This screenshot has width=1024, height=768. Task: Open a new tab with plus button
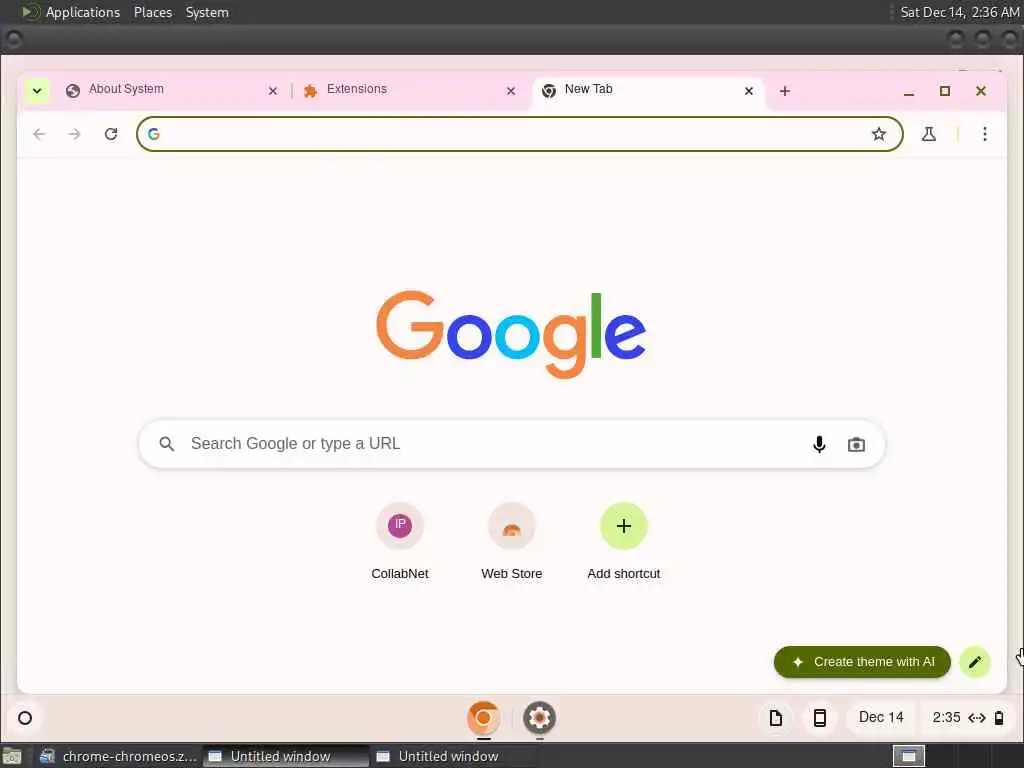coord(785,91)
